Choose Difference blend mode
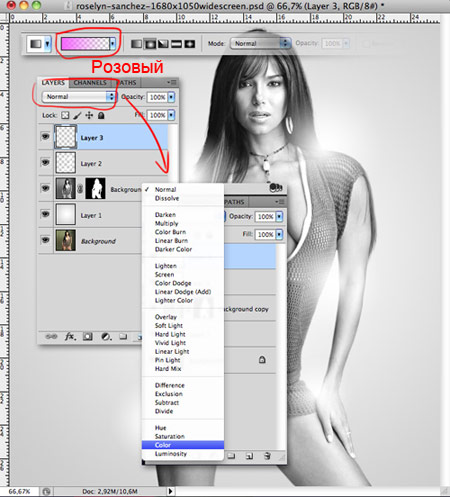Image resolution: width=450 pixels, height=497 pixels. (169, 385)
